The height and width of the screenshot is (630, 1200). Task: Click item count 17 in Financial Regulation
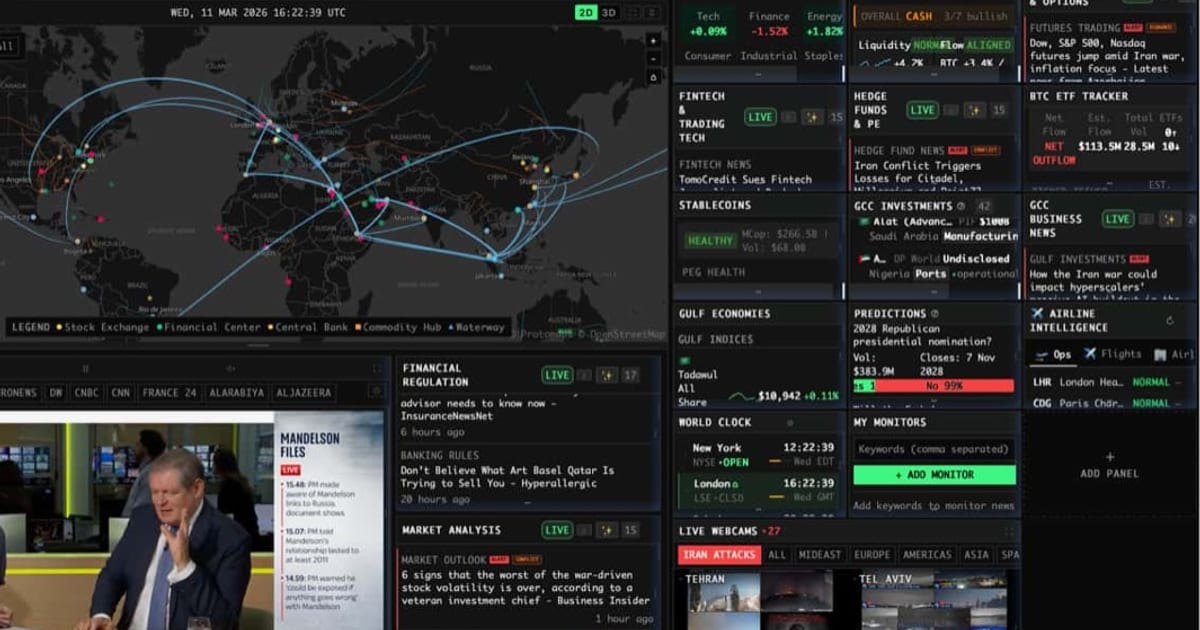(x=630, y=375)
